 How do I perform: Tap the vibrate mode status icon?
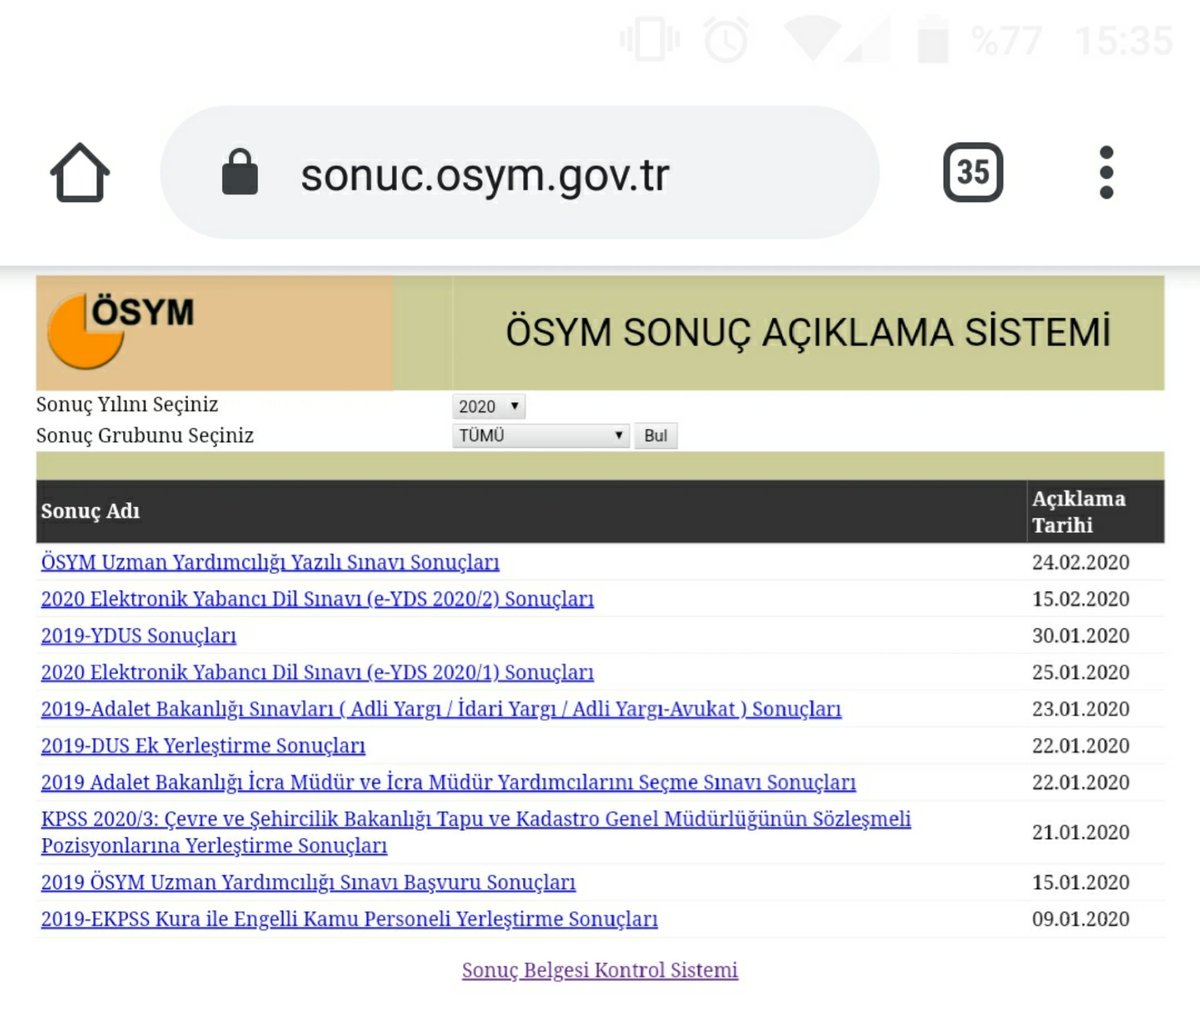point(649,41)
